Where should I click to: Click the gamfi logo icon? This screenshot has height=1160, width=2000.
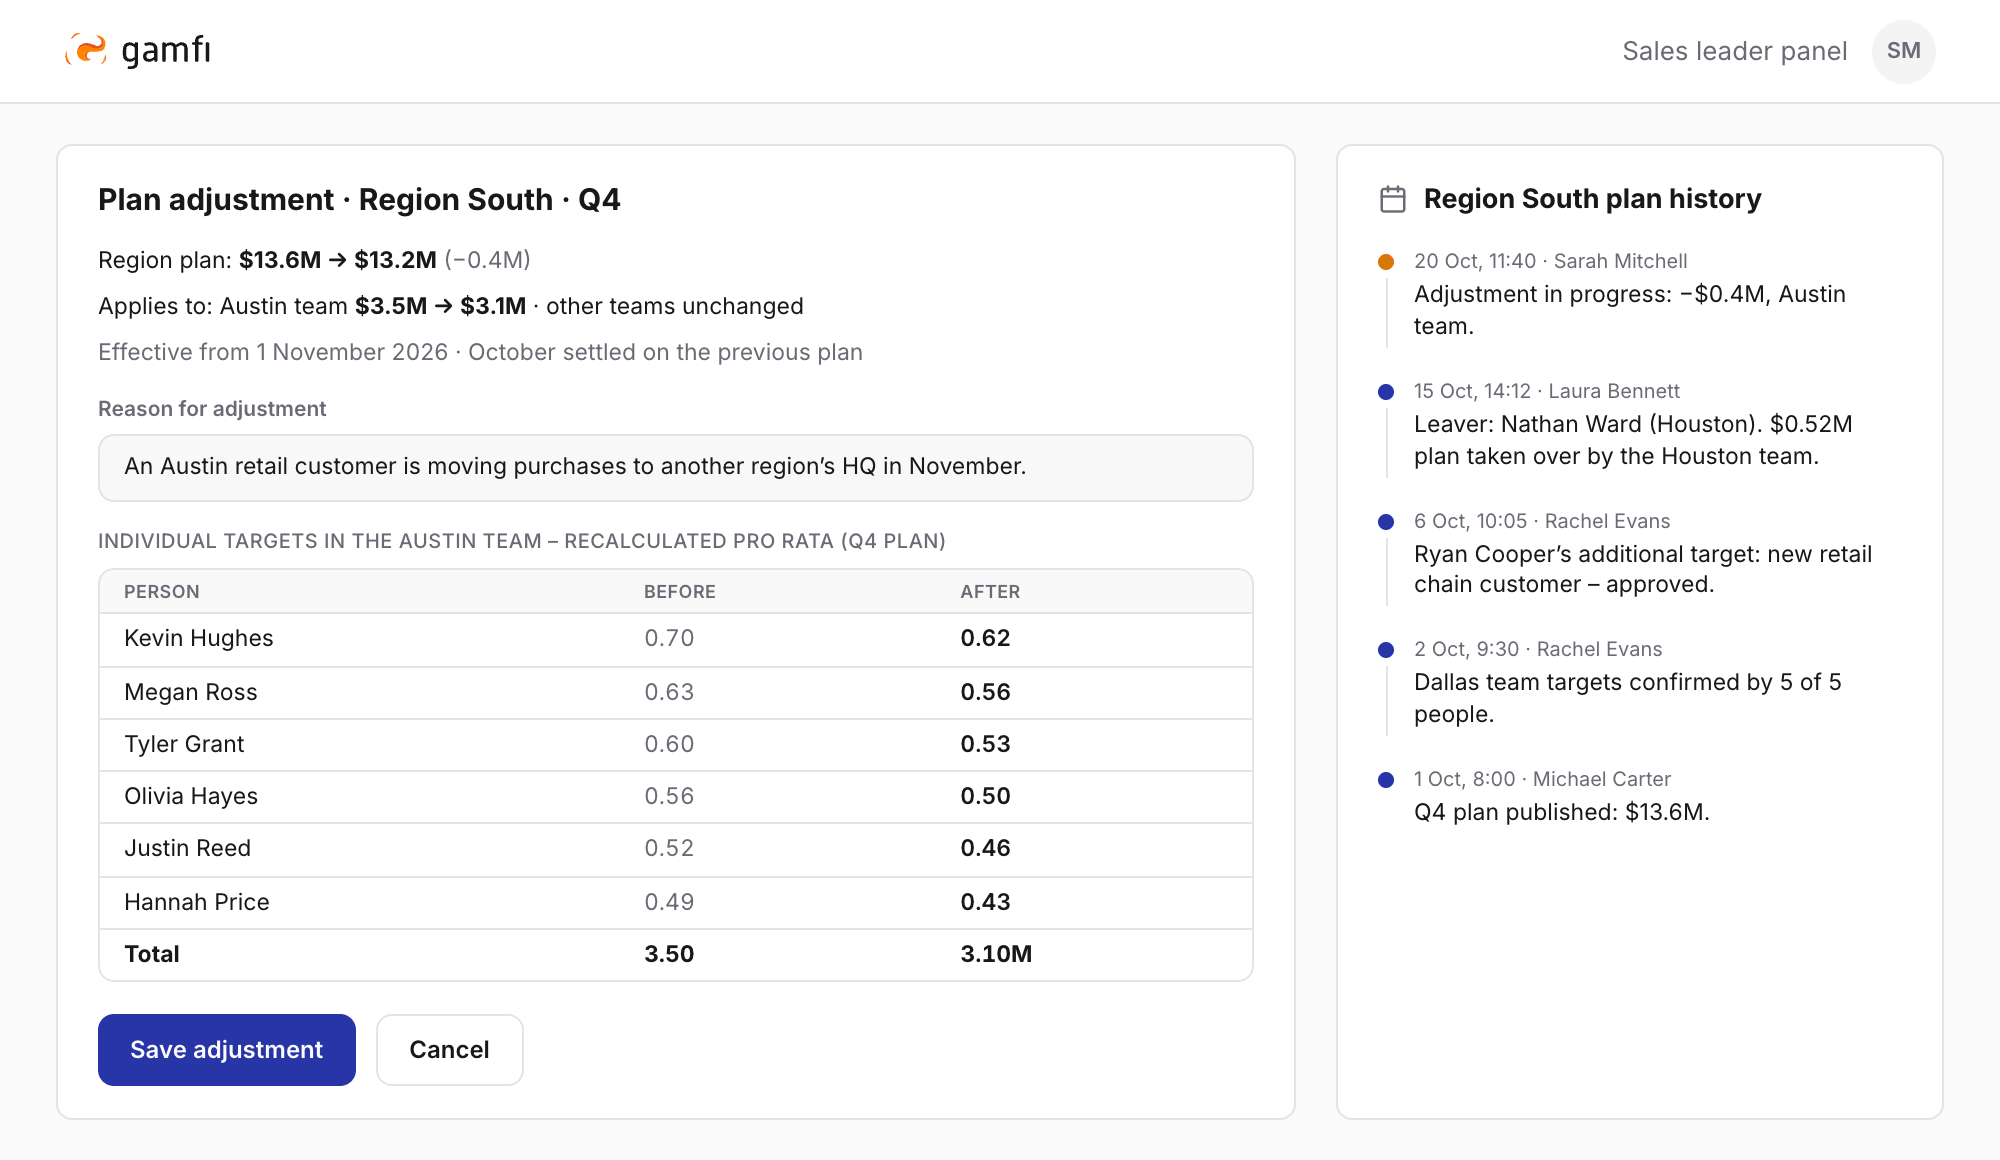[x=86, y=50]
